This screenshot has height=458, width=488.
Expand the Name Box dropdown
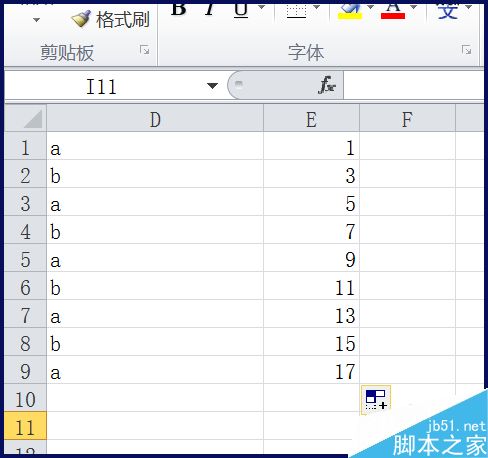(x=212, y=86)
